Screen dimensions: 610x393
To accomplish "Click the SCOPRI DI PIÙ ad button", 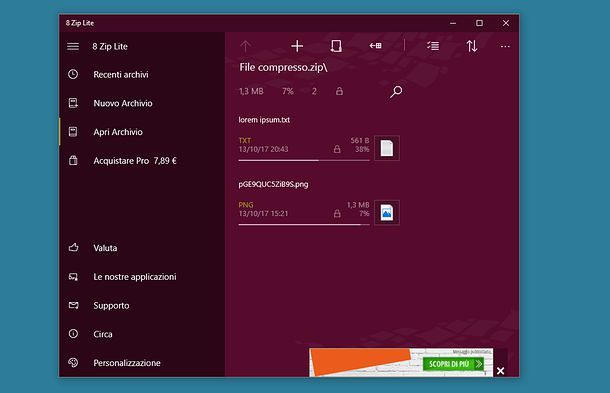I will pos(453,364).
